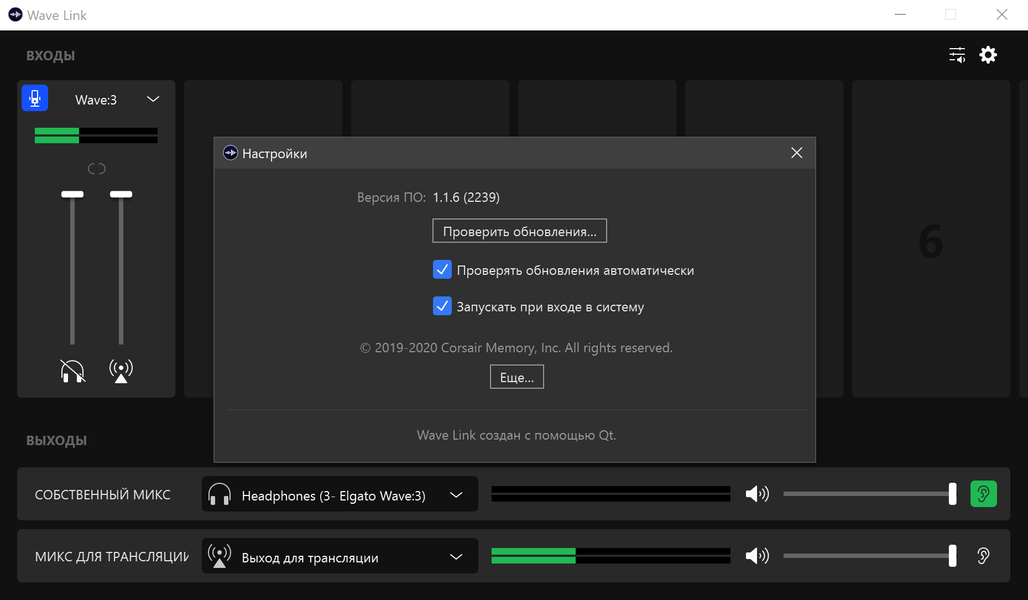Click the Wave:3 stream mix volume fader

point(121,194)
